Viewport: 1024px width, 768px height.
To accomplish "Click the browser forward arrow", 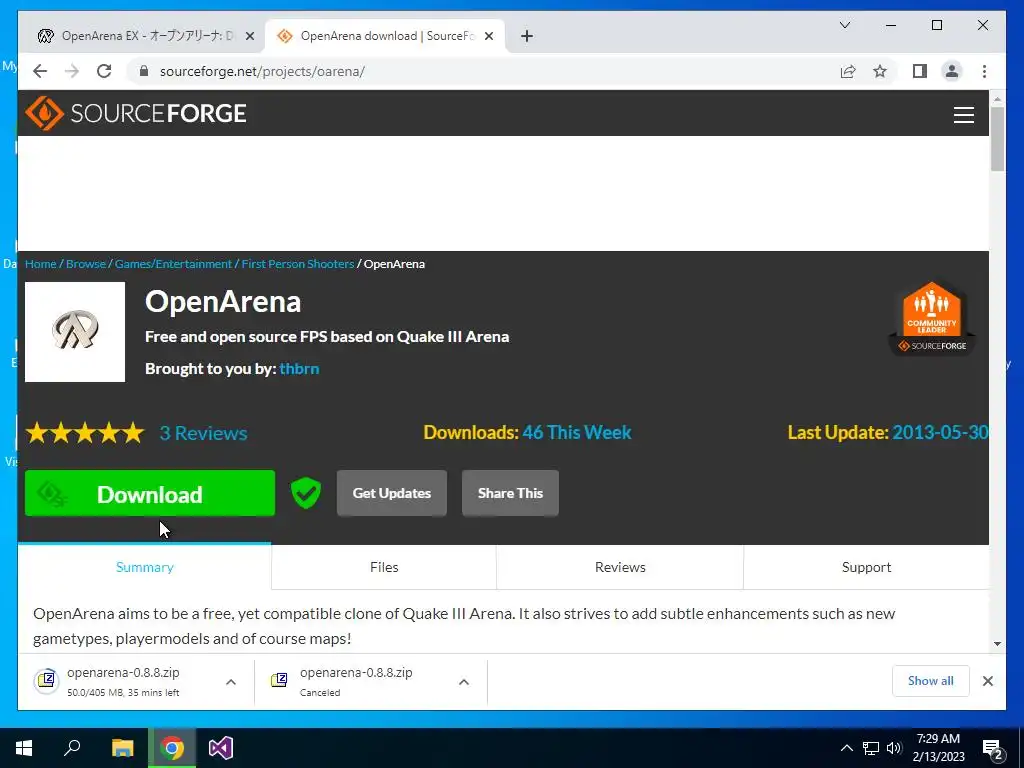I will click(72, 71).
